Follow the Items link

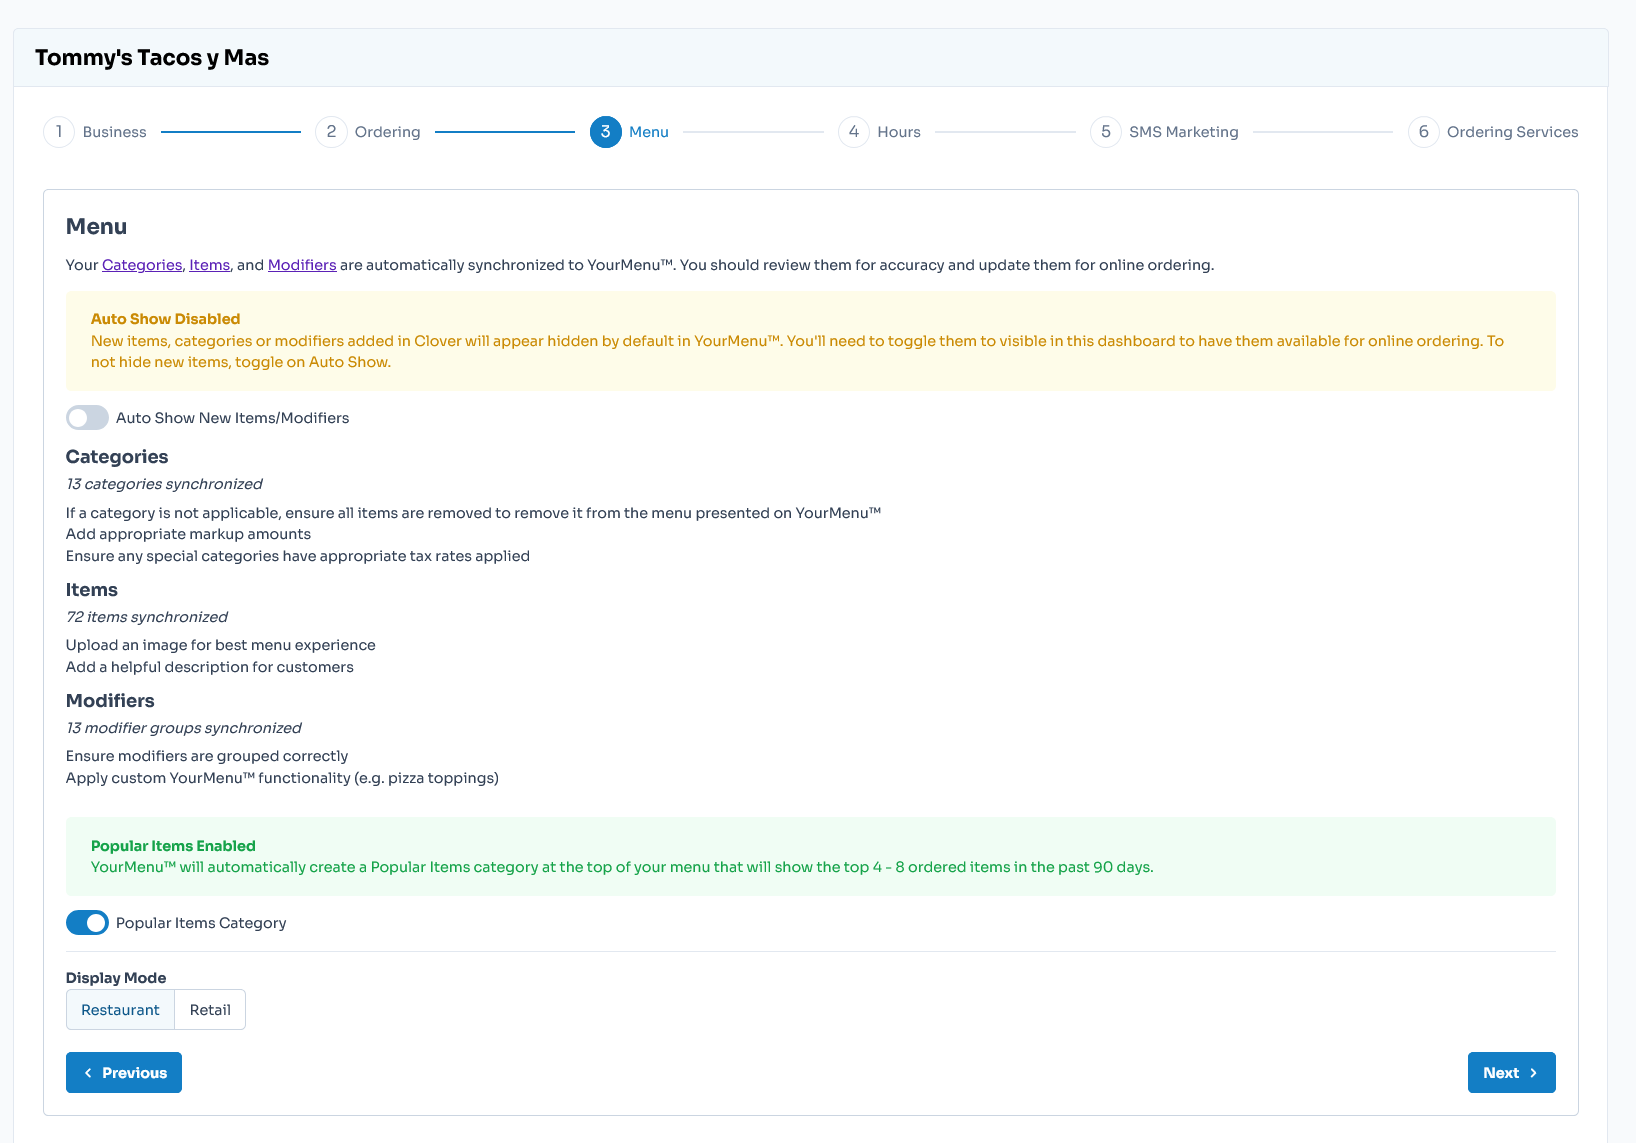[x=210, y=265]
